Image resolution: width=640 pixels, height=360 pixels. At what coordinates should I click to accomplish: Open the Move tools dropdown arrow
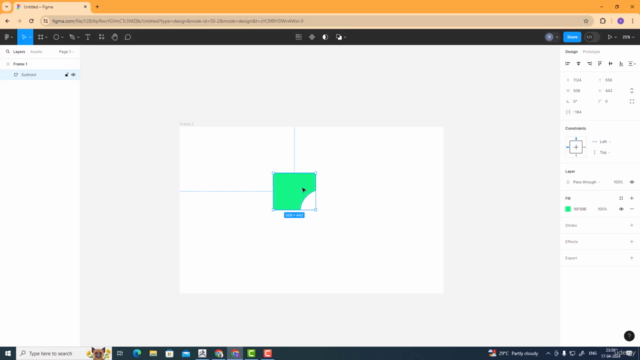pos(30,37)
